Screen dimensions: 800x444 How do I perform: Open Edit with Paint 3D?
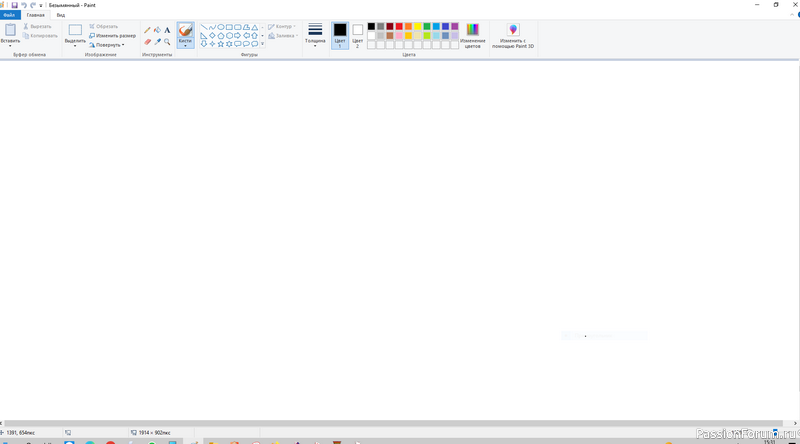click(x=513, y=36)
